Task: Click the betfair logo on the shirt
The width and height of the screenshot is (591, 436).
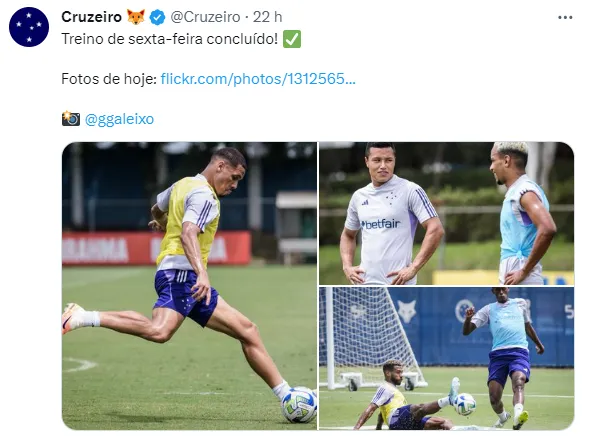Action: pyautogui.click(x=381, y=225)
